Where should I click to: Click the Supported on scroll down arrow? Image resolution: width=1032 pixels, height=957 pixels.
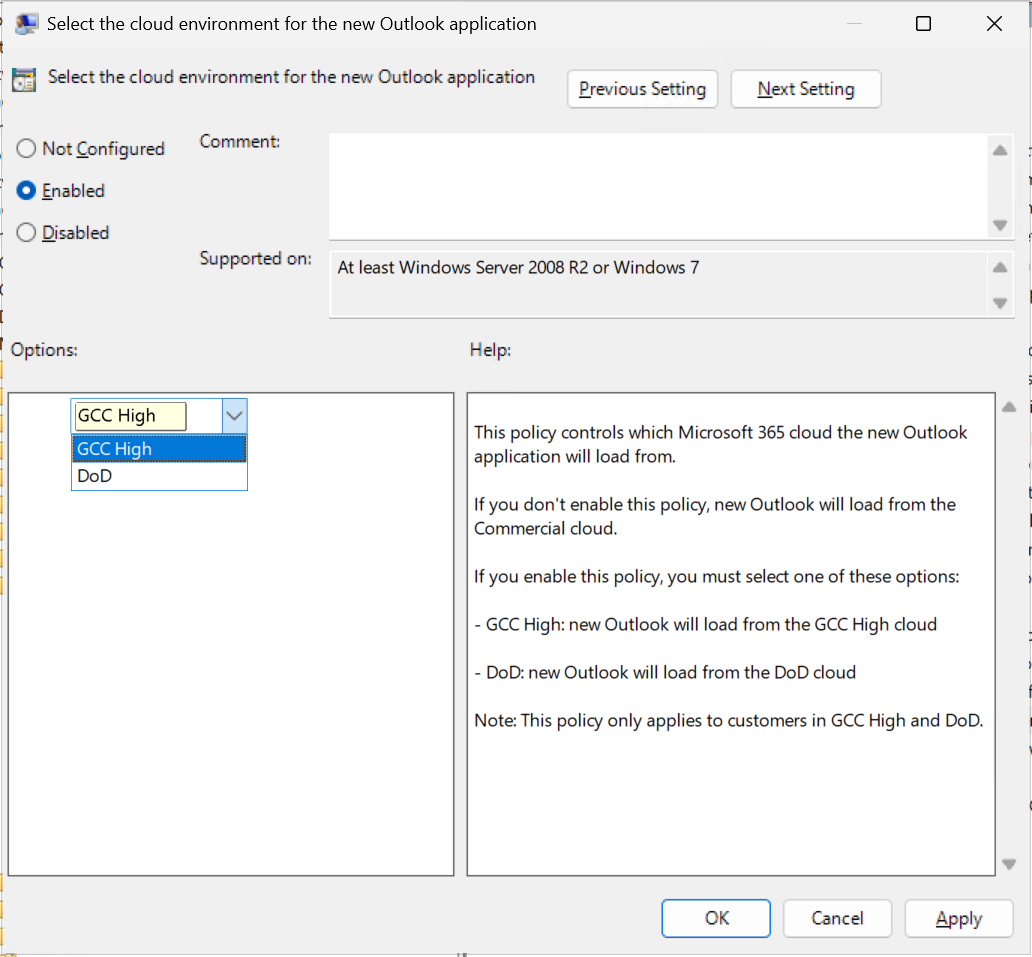(1000, 303)
